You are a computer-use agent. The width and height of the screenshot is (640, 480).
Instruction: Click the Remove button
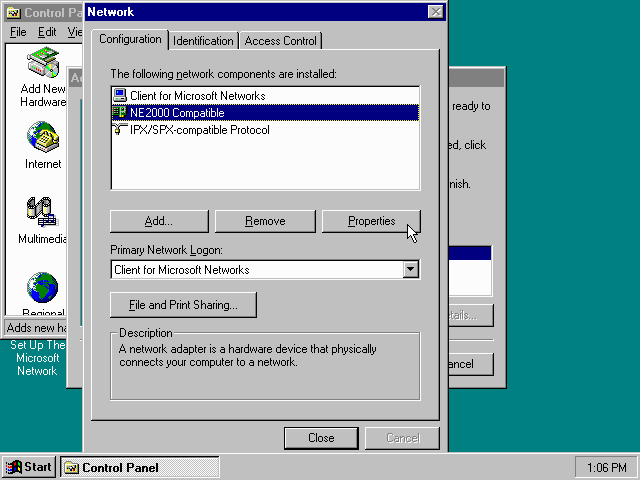(x=265, y=221)
